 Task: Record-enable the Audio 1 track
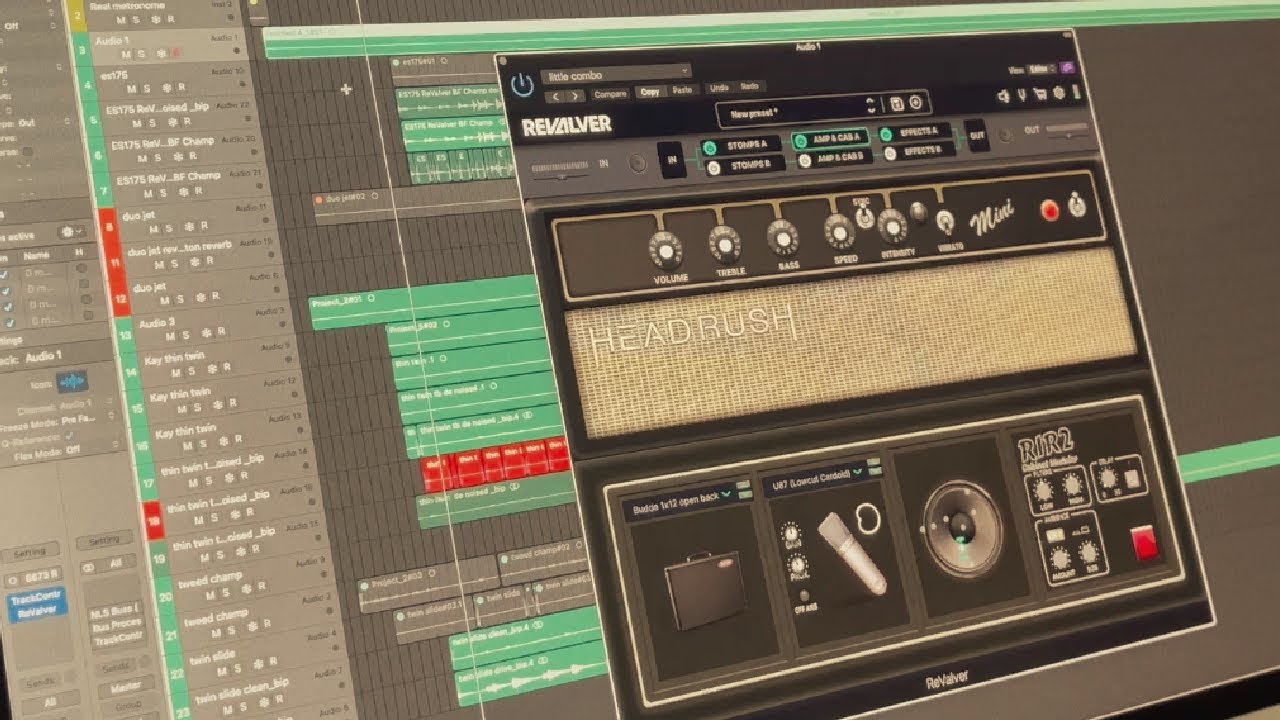point(174,52)
